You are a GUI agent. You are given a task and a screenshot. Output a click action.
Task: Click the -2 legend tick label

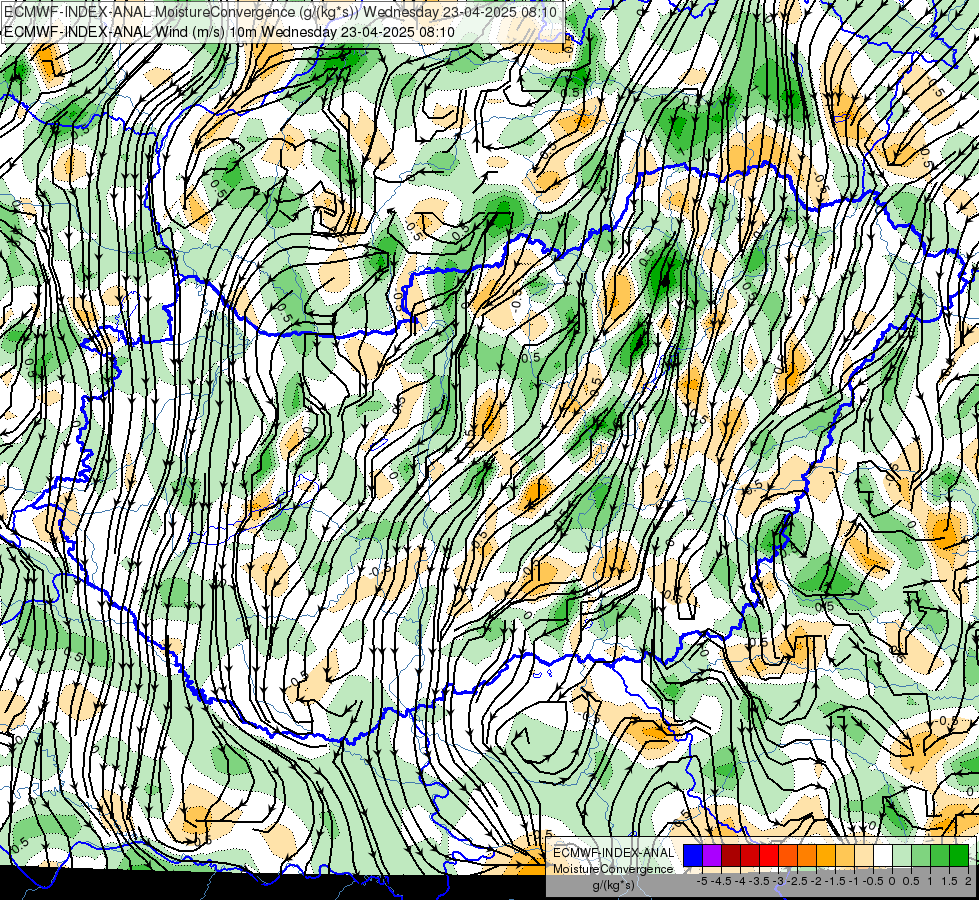pyautogui.click(x=816, y=881)
